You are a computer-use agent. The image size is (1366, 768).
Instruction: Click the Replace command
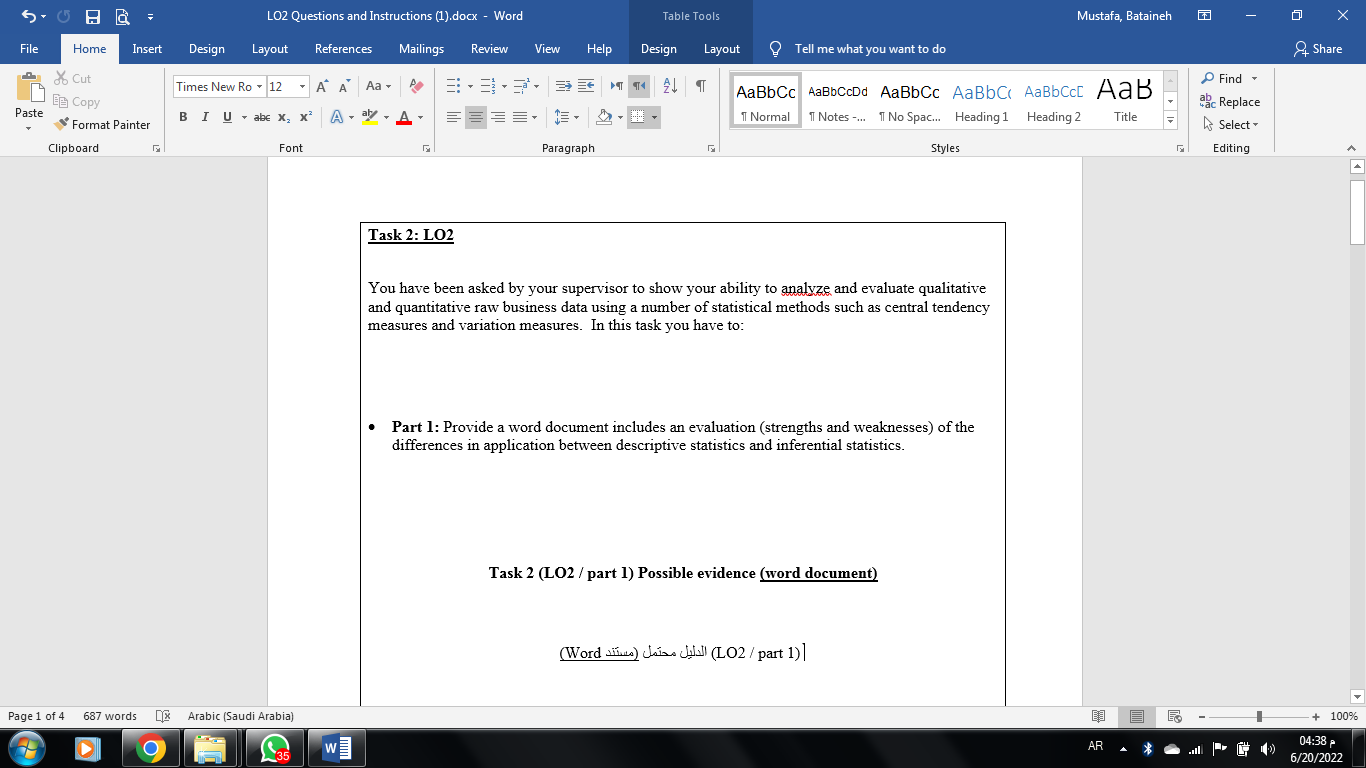point(1236,101)
